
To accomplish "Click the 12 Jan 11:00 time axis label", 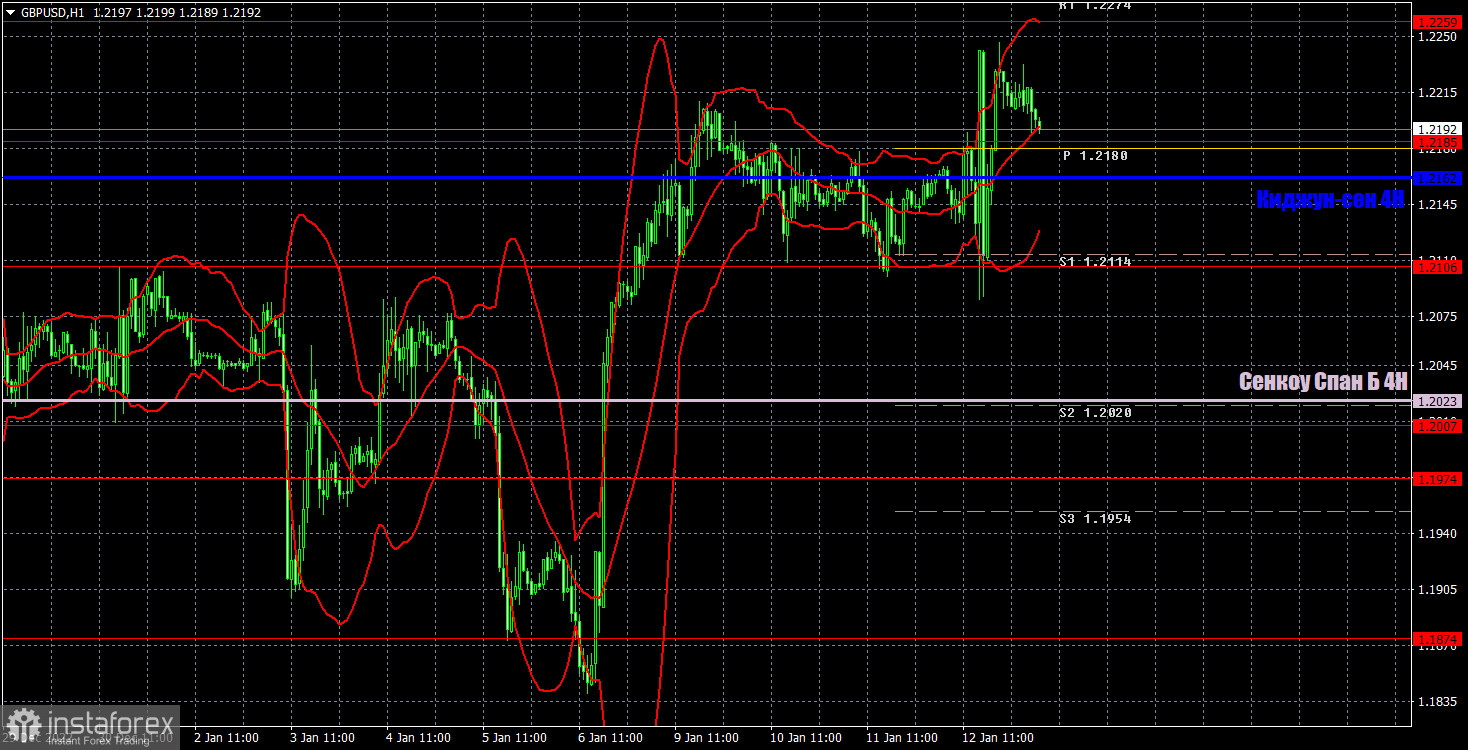I will pyautogui.click(x=996, y=738).
